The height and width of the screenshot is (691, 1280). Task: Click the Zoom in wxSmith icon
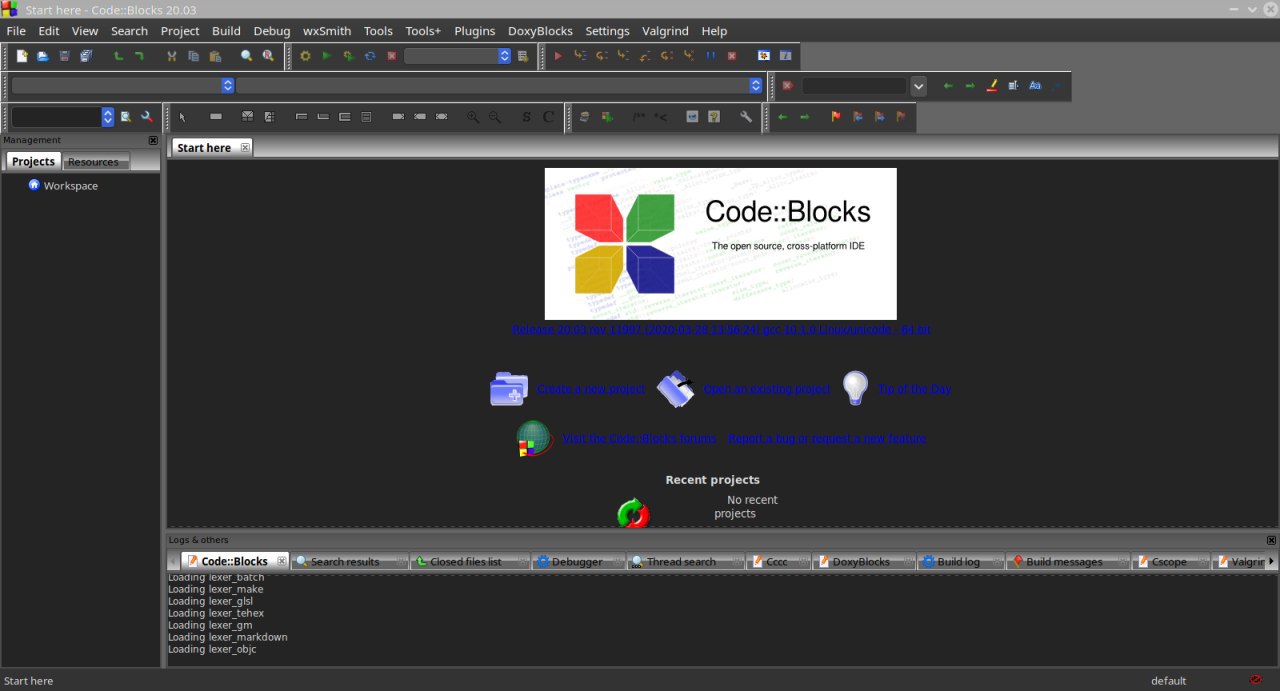click(473, 117)
